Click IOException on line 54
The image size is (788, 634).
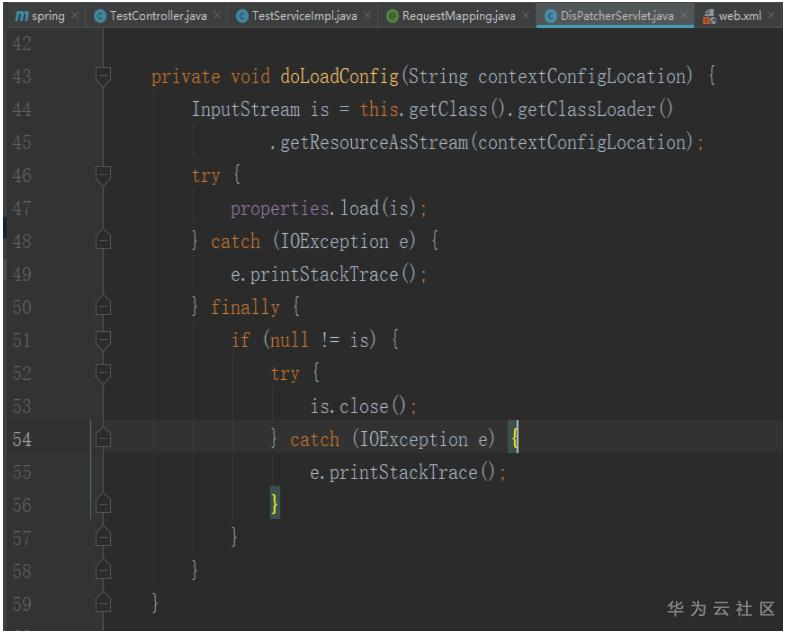(x=414, y=440)
